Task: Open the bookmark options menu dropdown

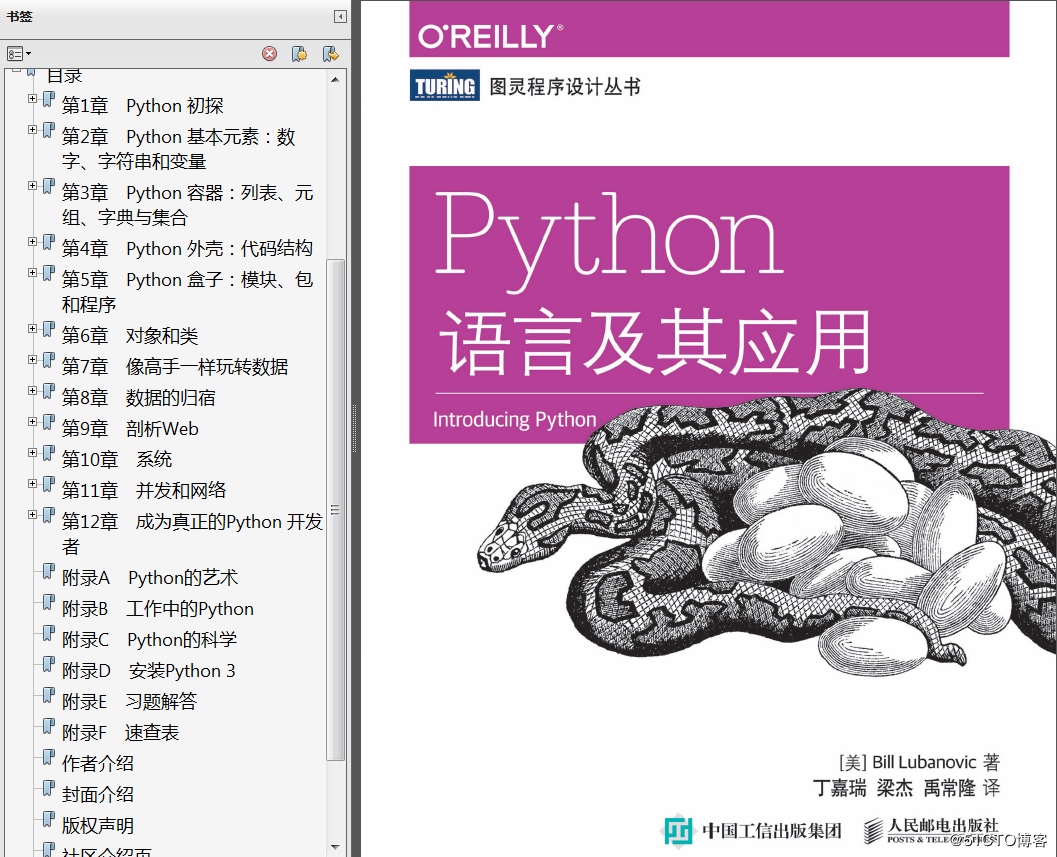Action: coord(19,53)
